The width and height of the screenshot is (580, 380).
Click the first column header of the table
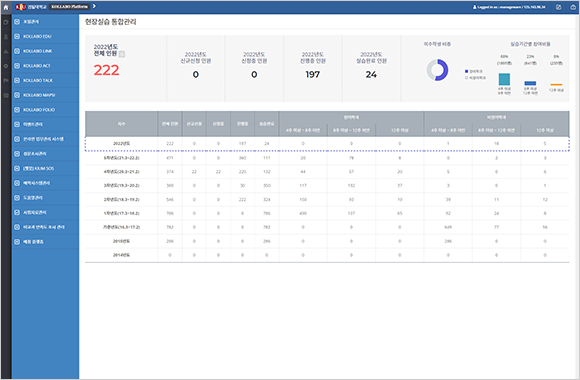click(x=121, y=124)
